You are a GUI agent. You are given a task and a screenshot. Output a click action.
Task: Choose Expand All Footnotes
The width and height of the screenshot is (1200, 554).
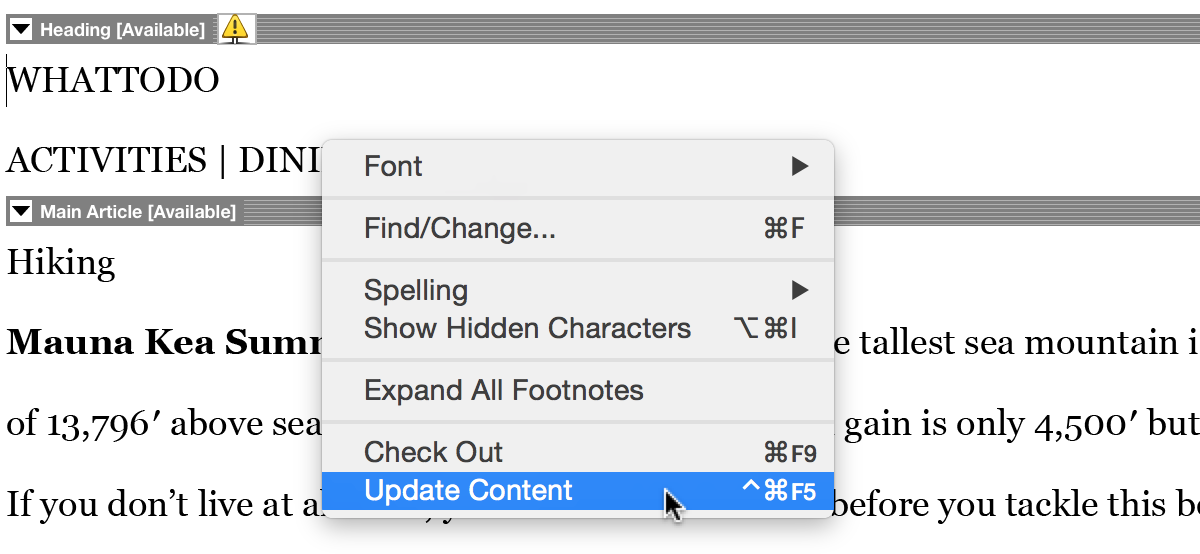pyautogui.click(x=503, y=390)
